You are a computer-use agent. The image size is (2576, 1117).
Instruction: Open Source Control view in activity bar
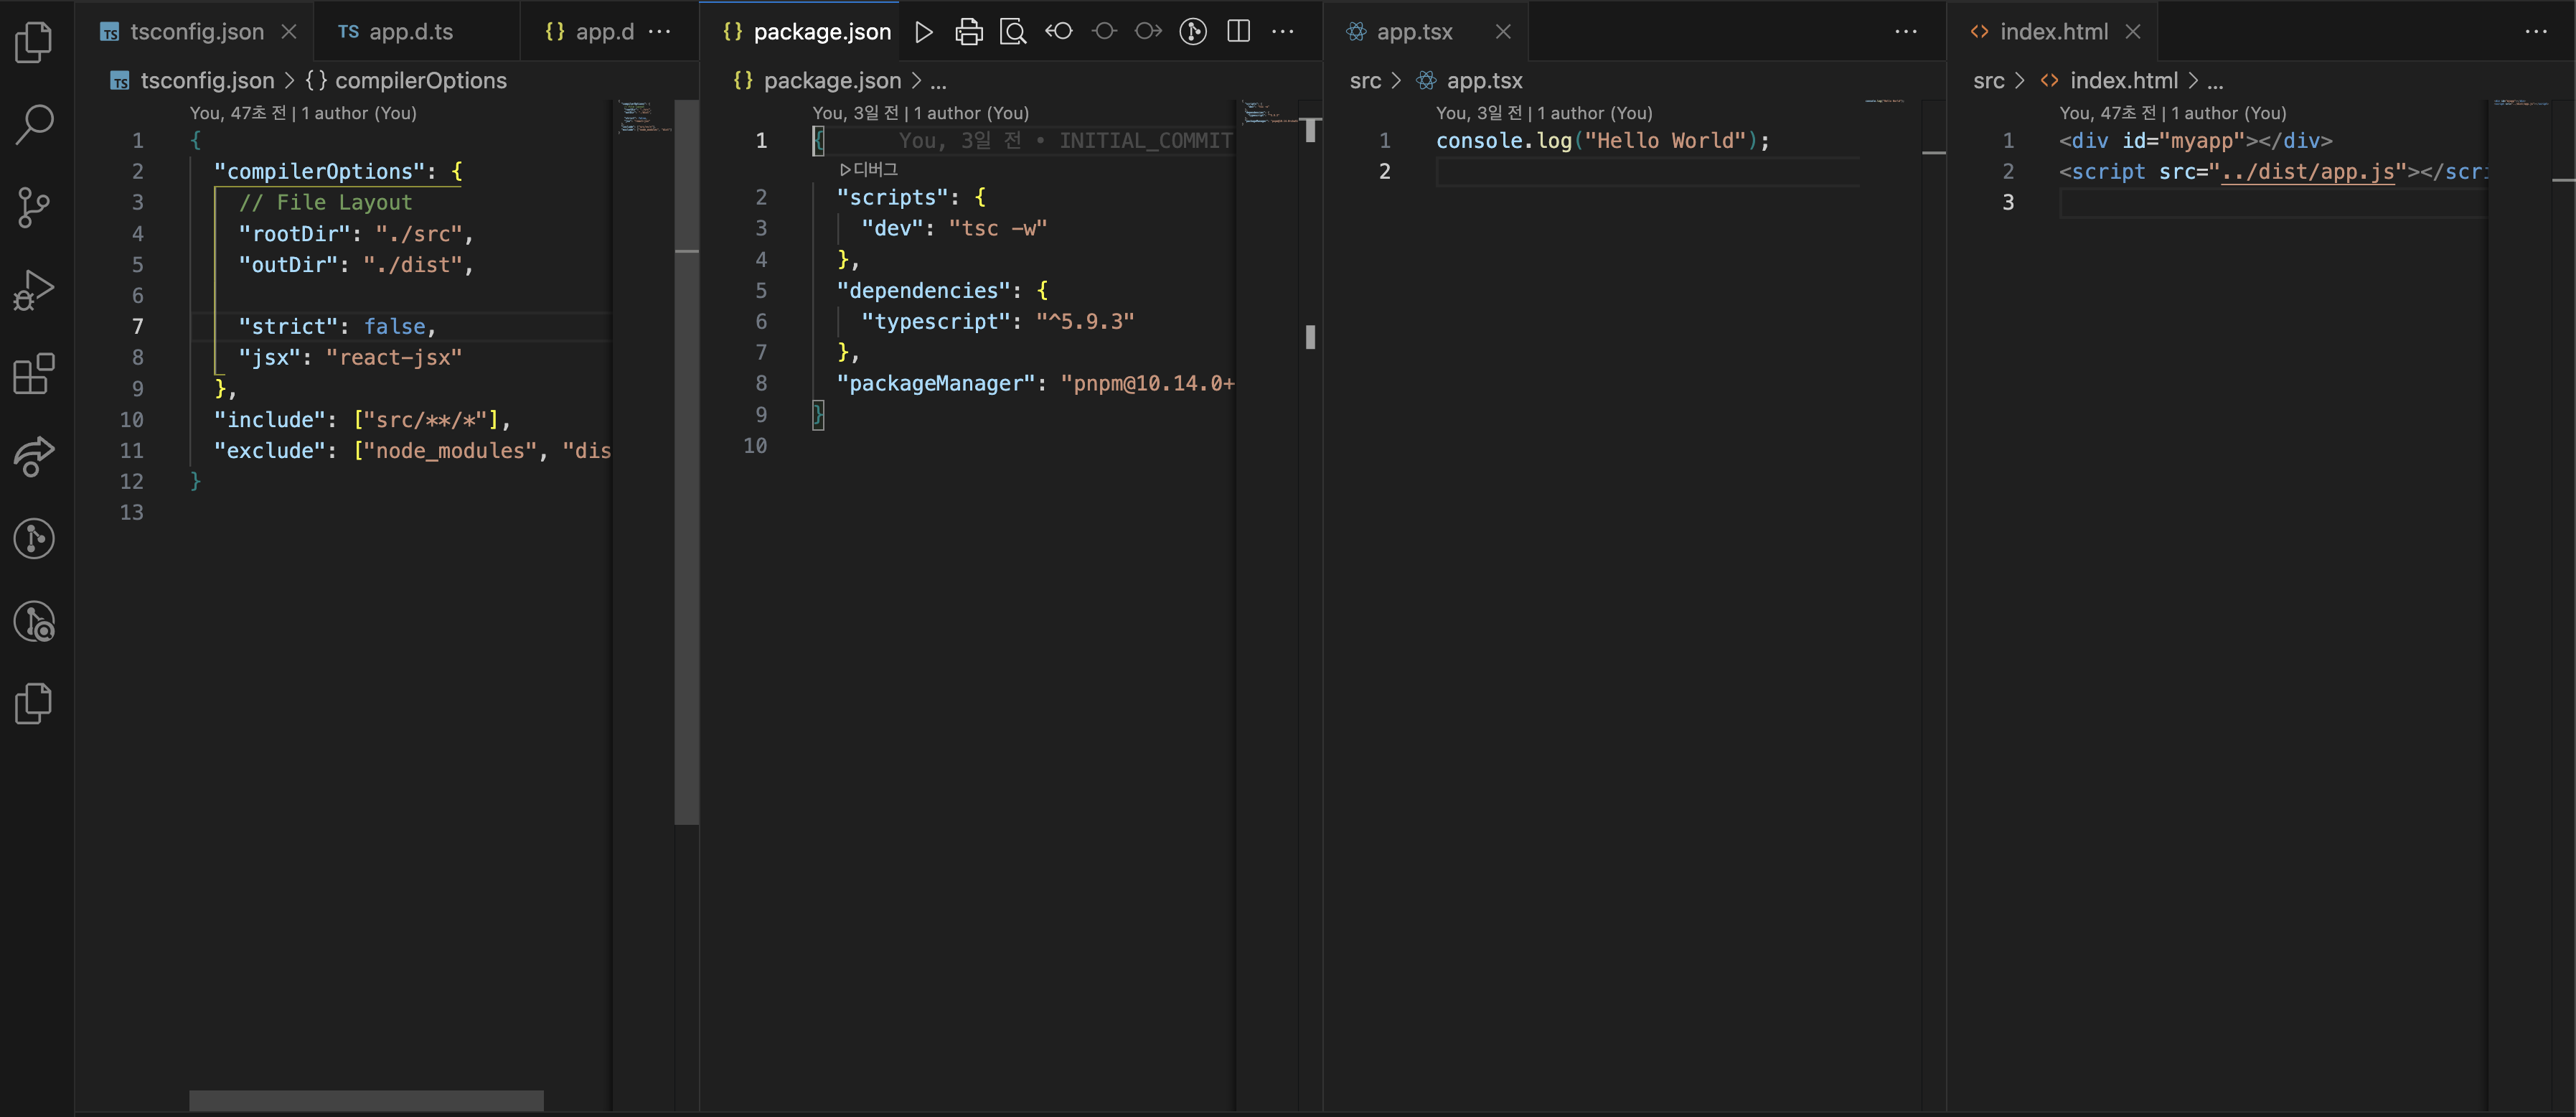point(34,208)
